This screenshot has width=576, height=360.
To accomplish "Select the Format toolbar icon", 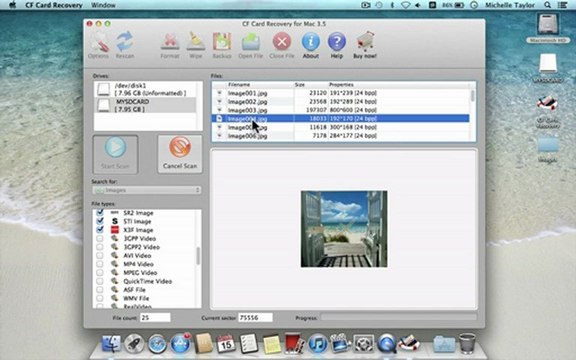I will (170, 45).
